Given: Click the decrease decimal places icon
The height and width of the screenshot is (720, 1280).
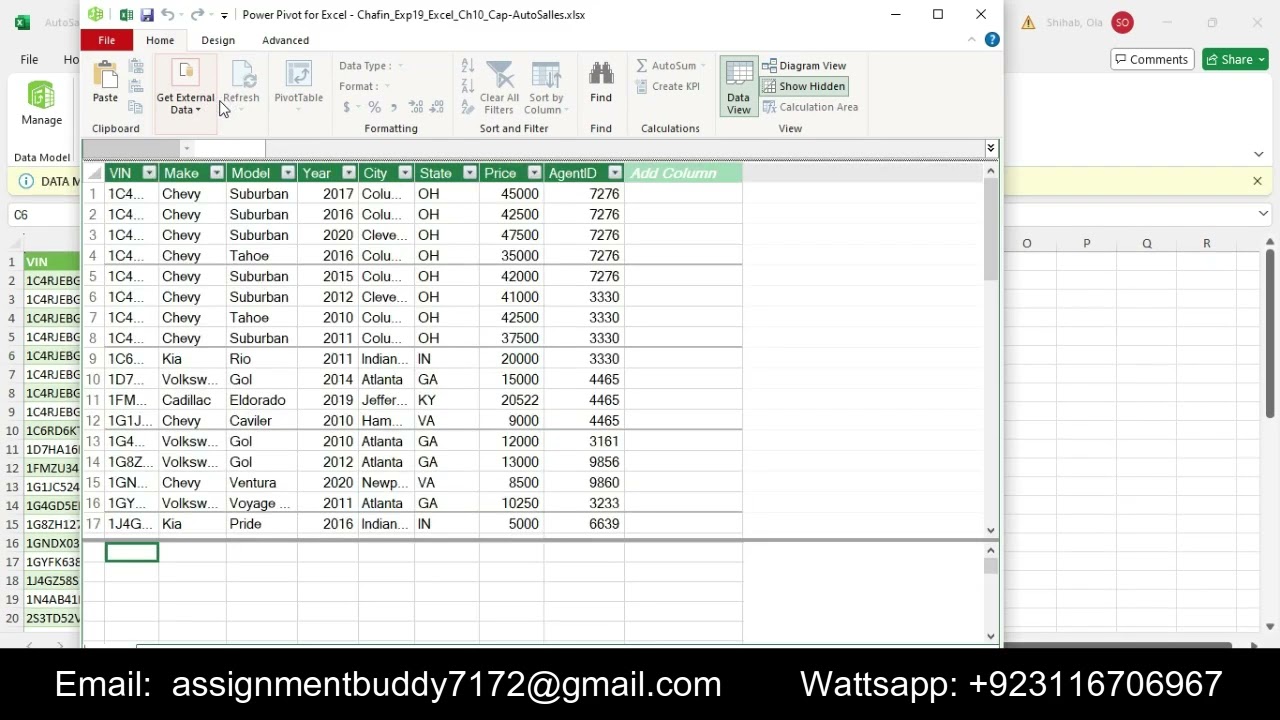Looking at the screenshot, I should (x=439, y=107).
